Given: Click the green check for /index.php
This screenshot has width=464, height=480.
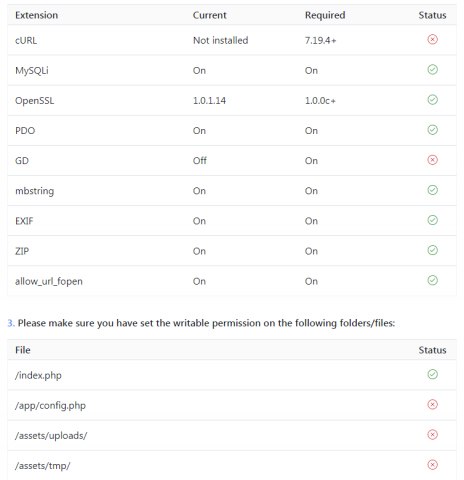Looking at the screenshot, I should [432, 374].
